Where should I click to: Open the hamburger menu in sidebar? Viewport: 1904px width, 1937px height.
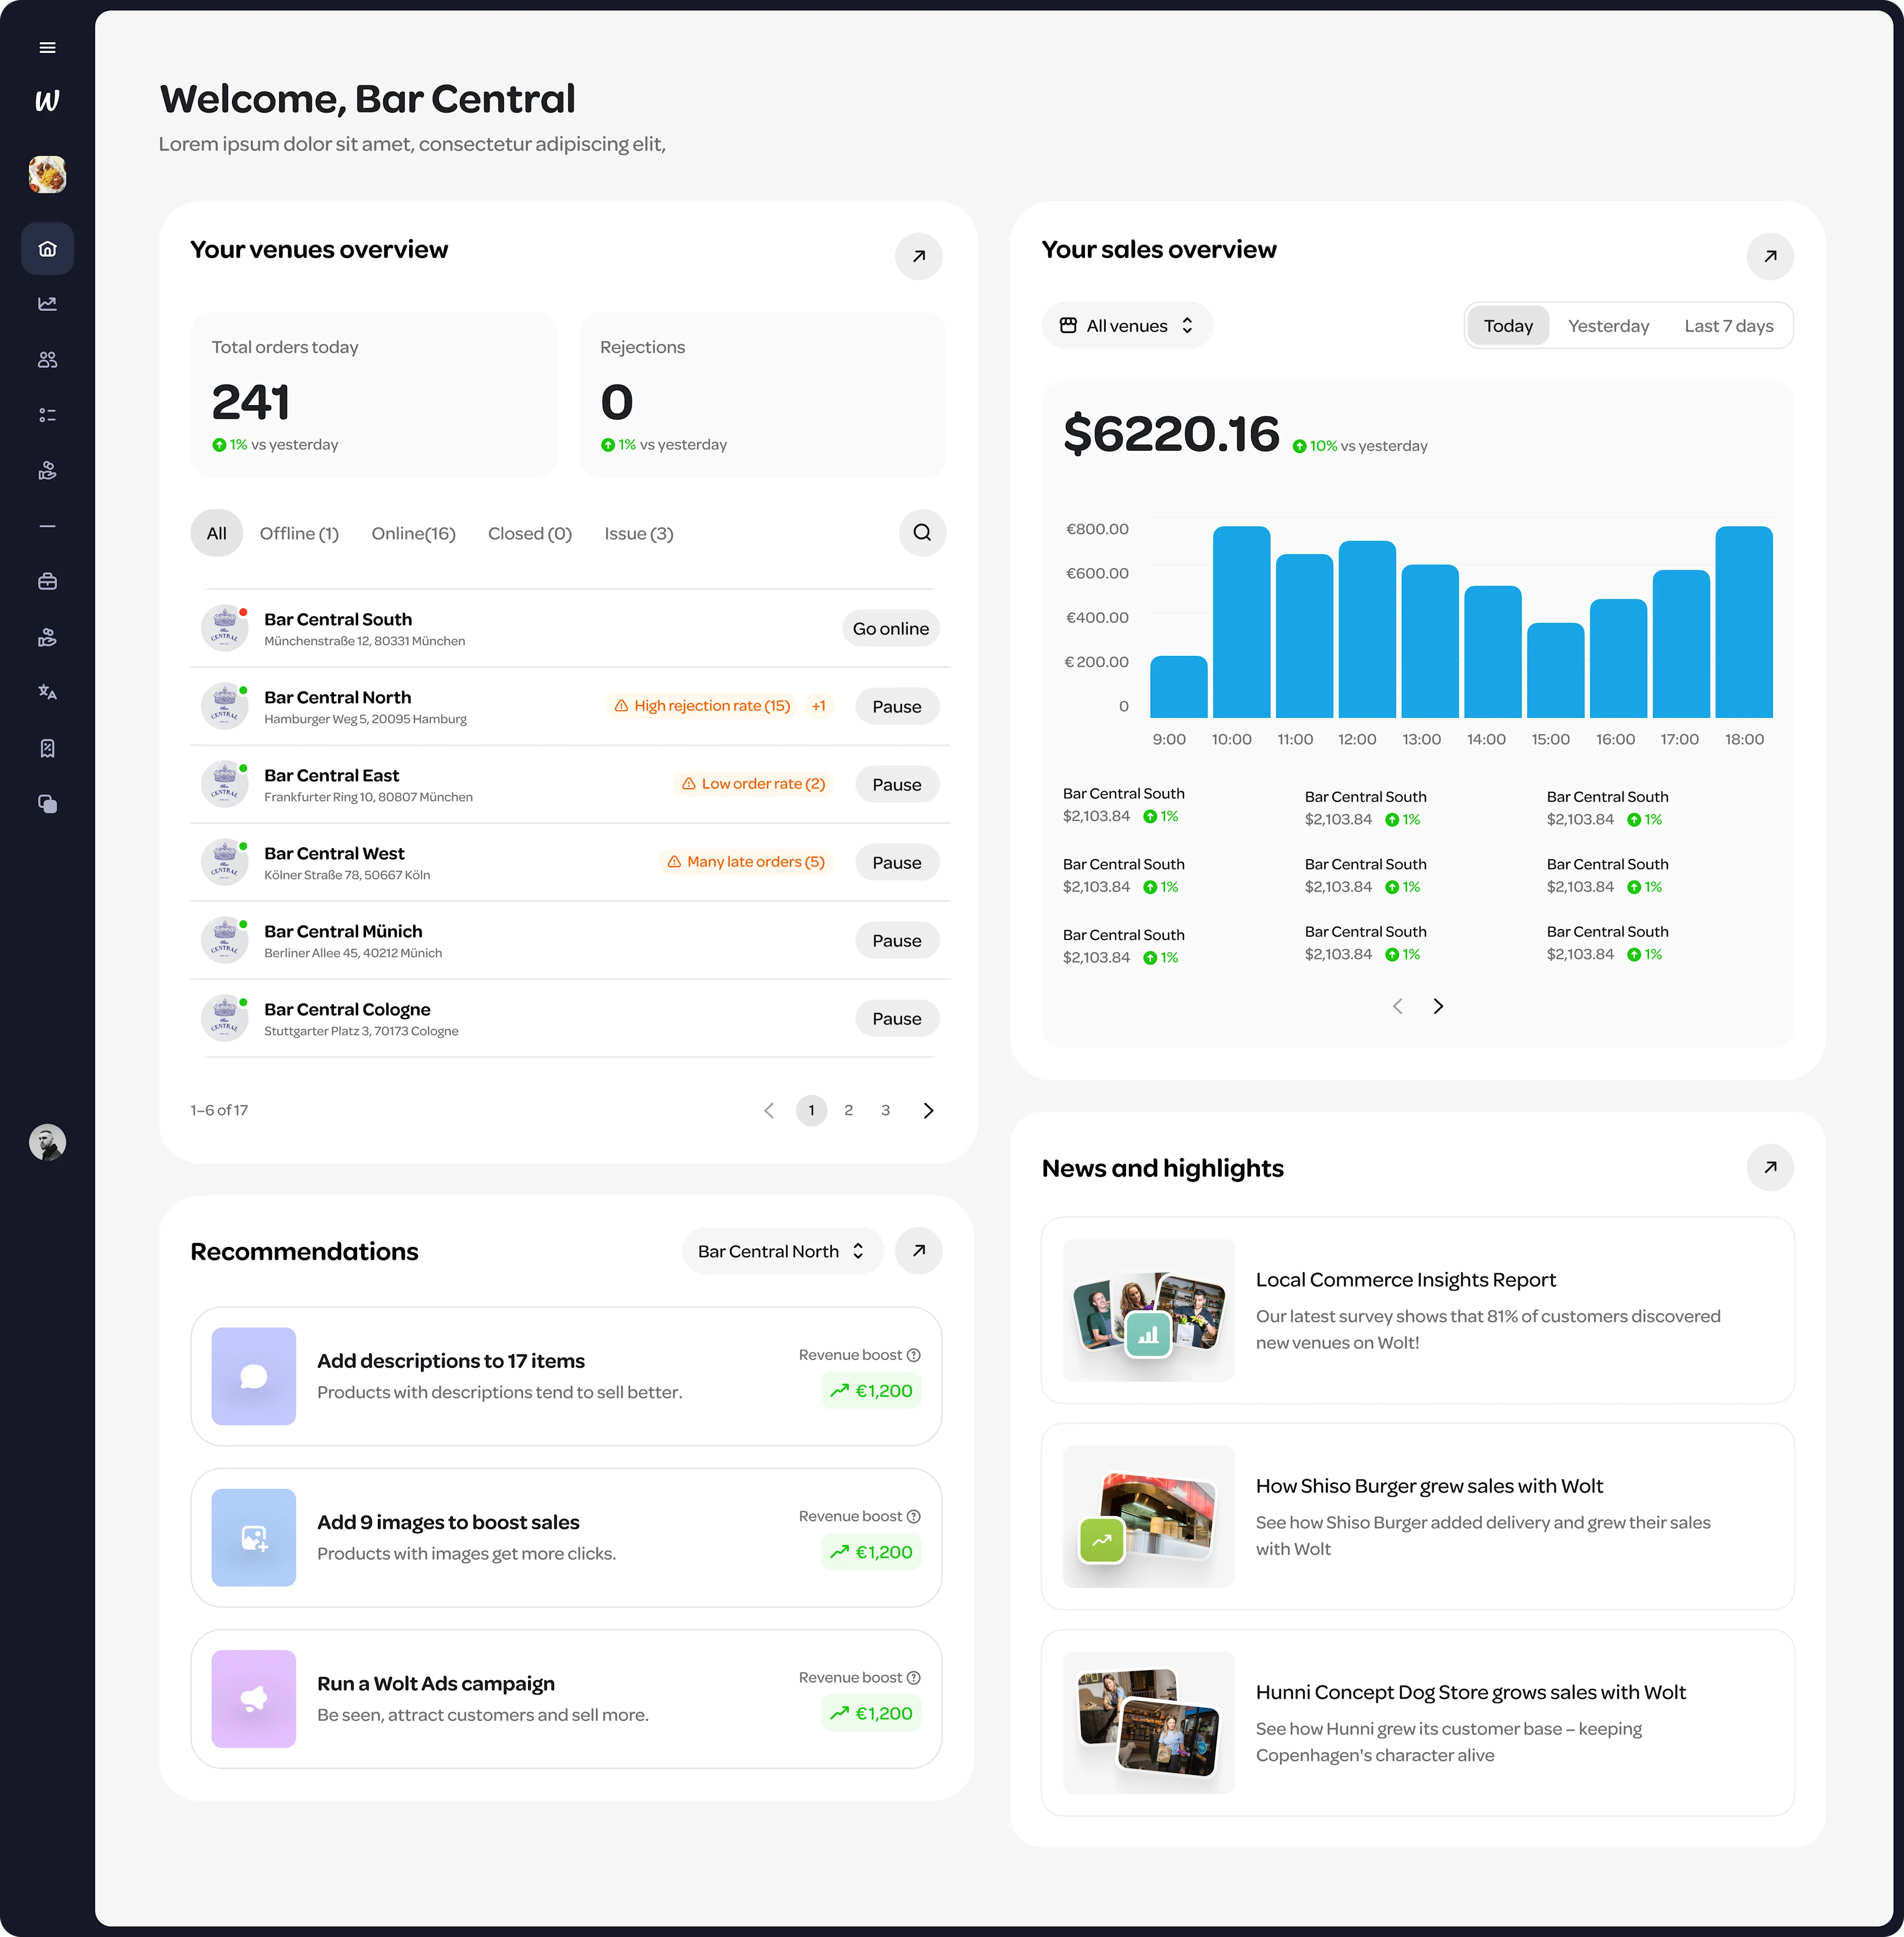47,48
